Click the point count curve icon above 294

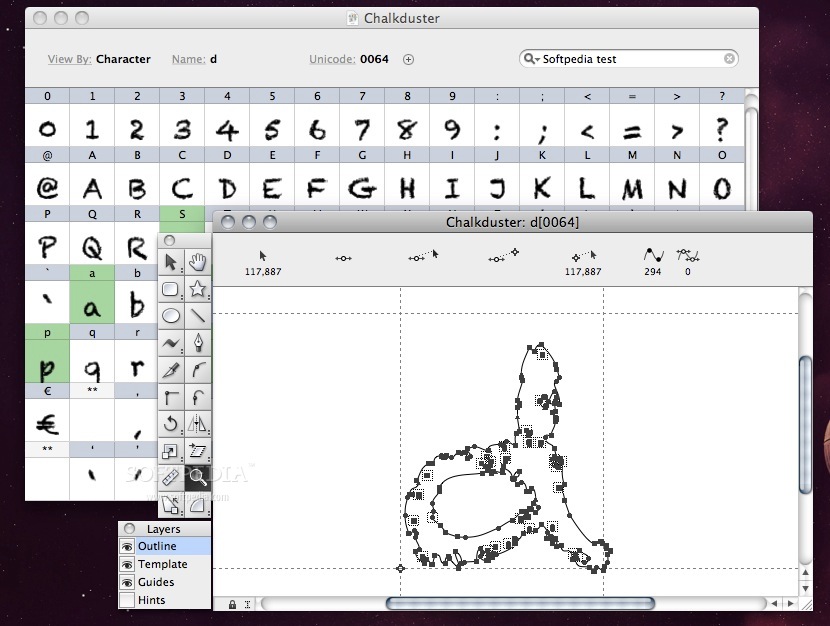(654, 255)
